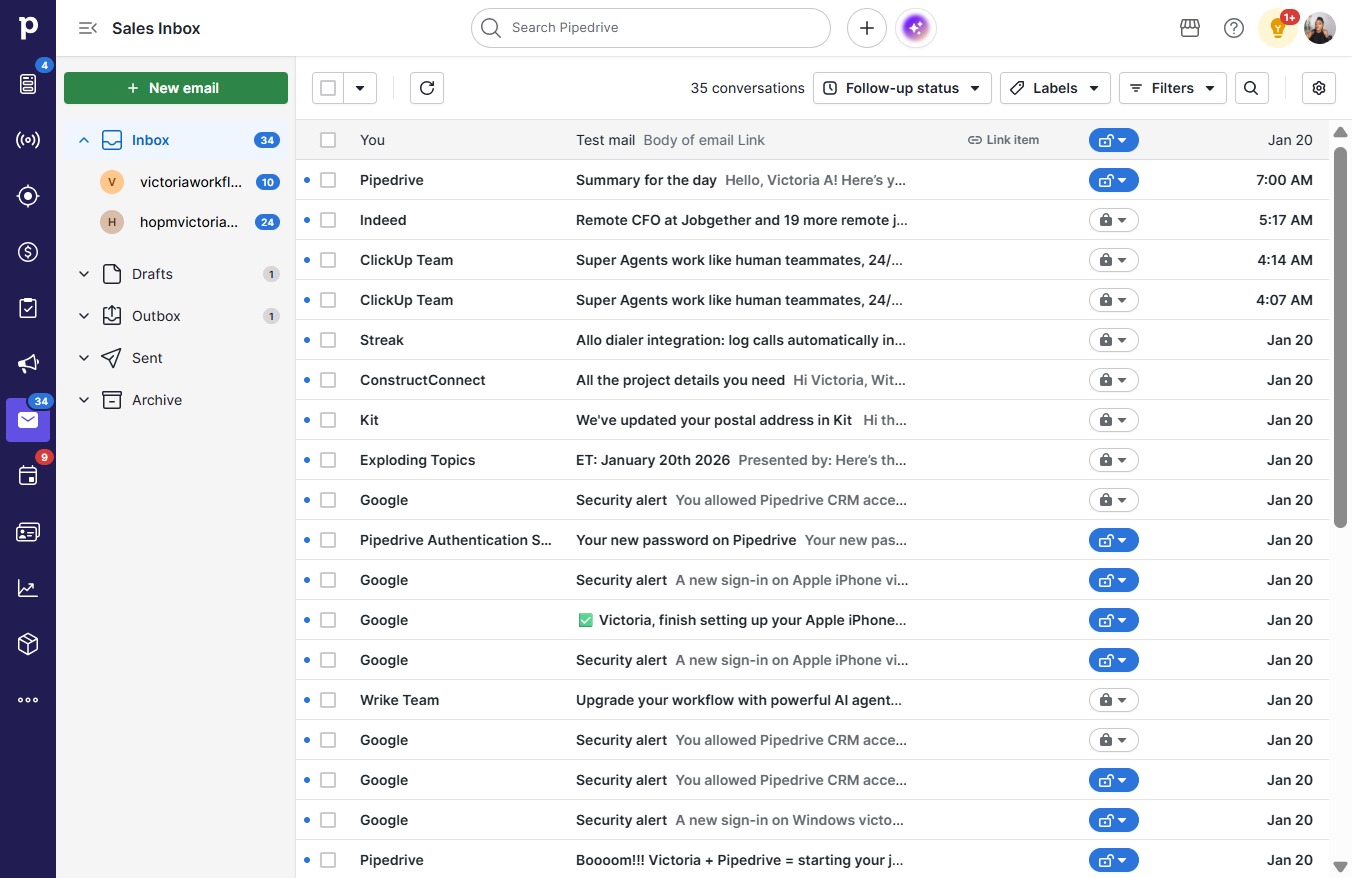Open the target icon in the sidebar
Screen dimensions: 1352x878
click(28, 196)
